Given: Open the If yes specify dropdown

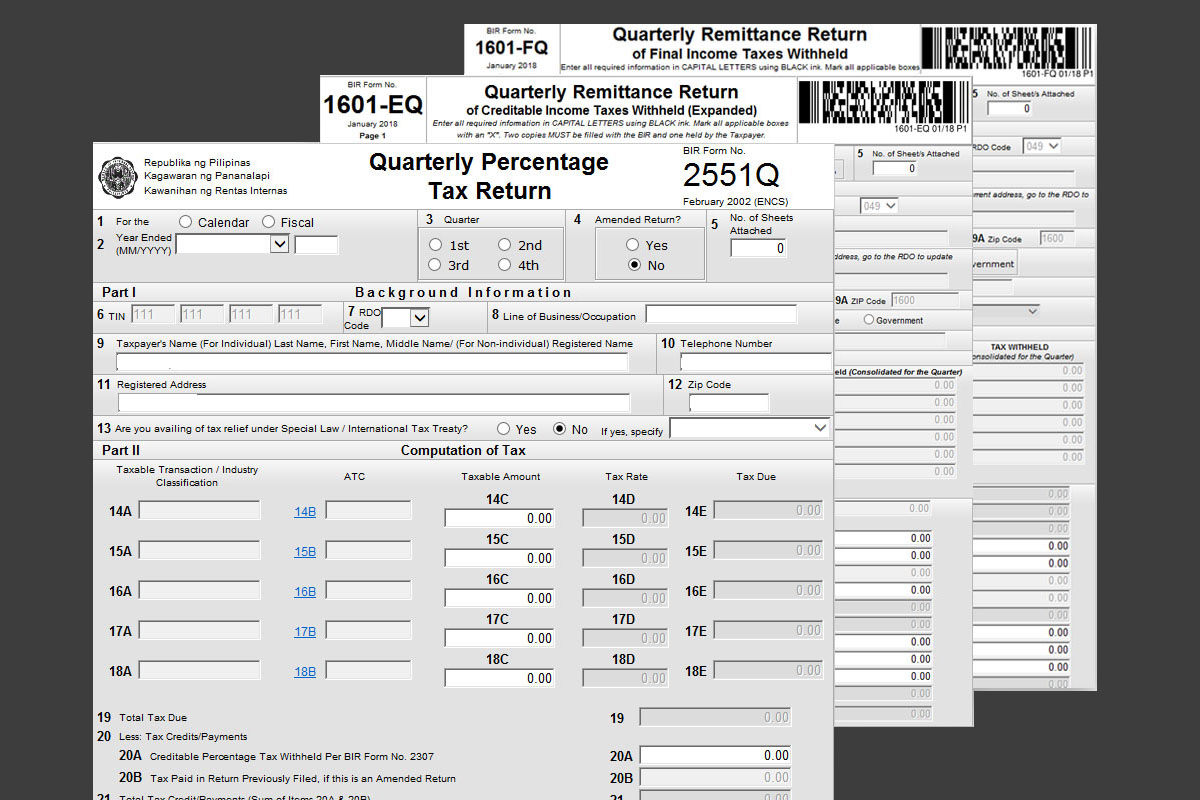Looking at the screenshot, I should pos(749,428).
